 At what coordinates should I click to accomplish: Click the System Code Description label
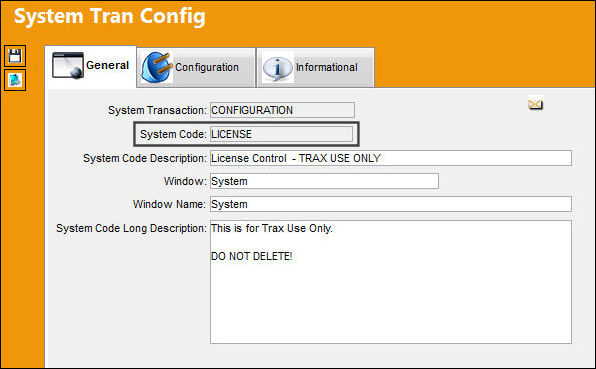tap(145, 158)
